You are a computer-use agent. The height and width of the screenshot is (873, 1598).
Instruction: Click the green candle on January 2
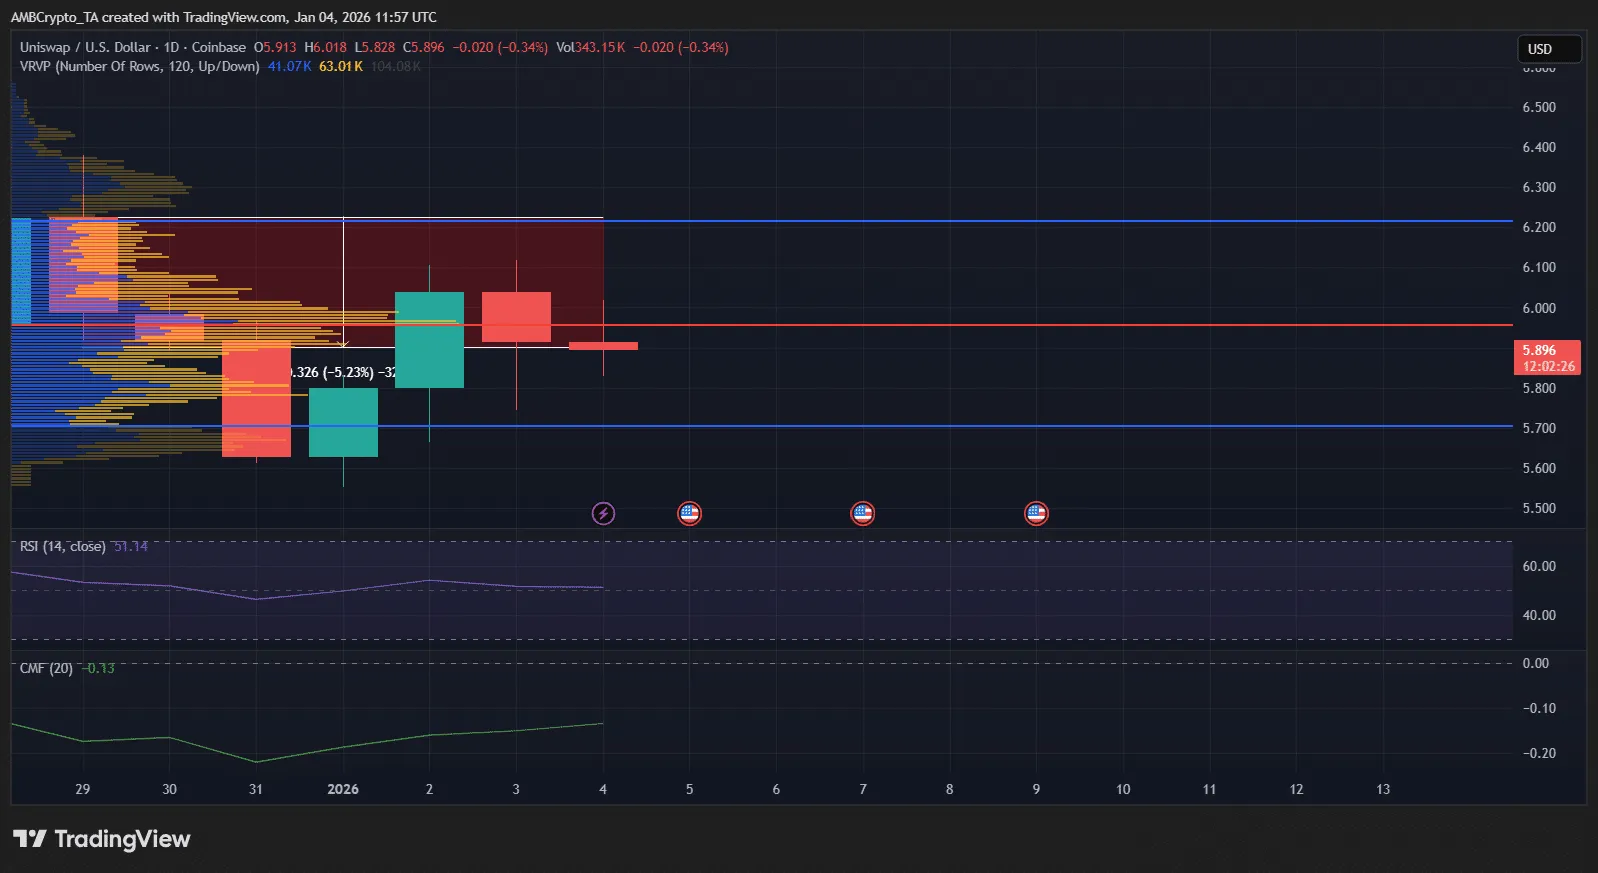coord(429,340)
